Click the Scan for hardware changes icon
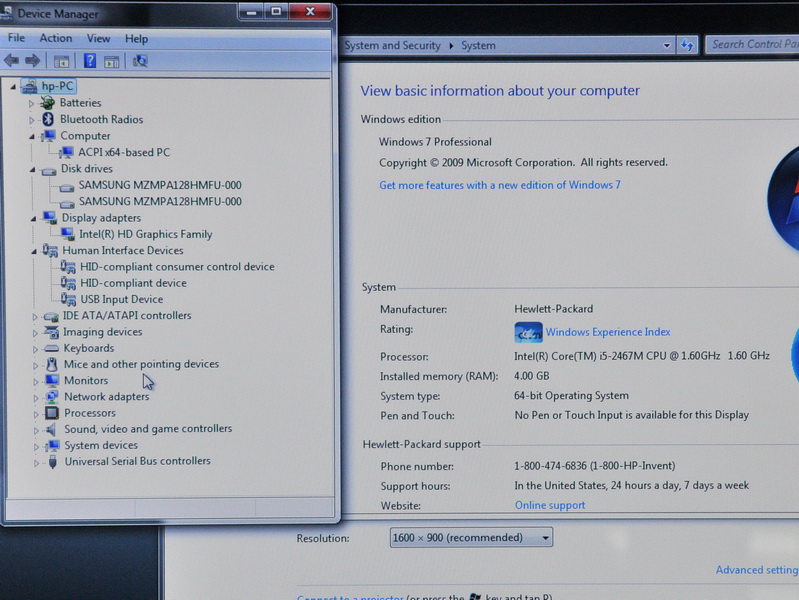This screenshot has width=799, height=600. (x=140, y=61)
